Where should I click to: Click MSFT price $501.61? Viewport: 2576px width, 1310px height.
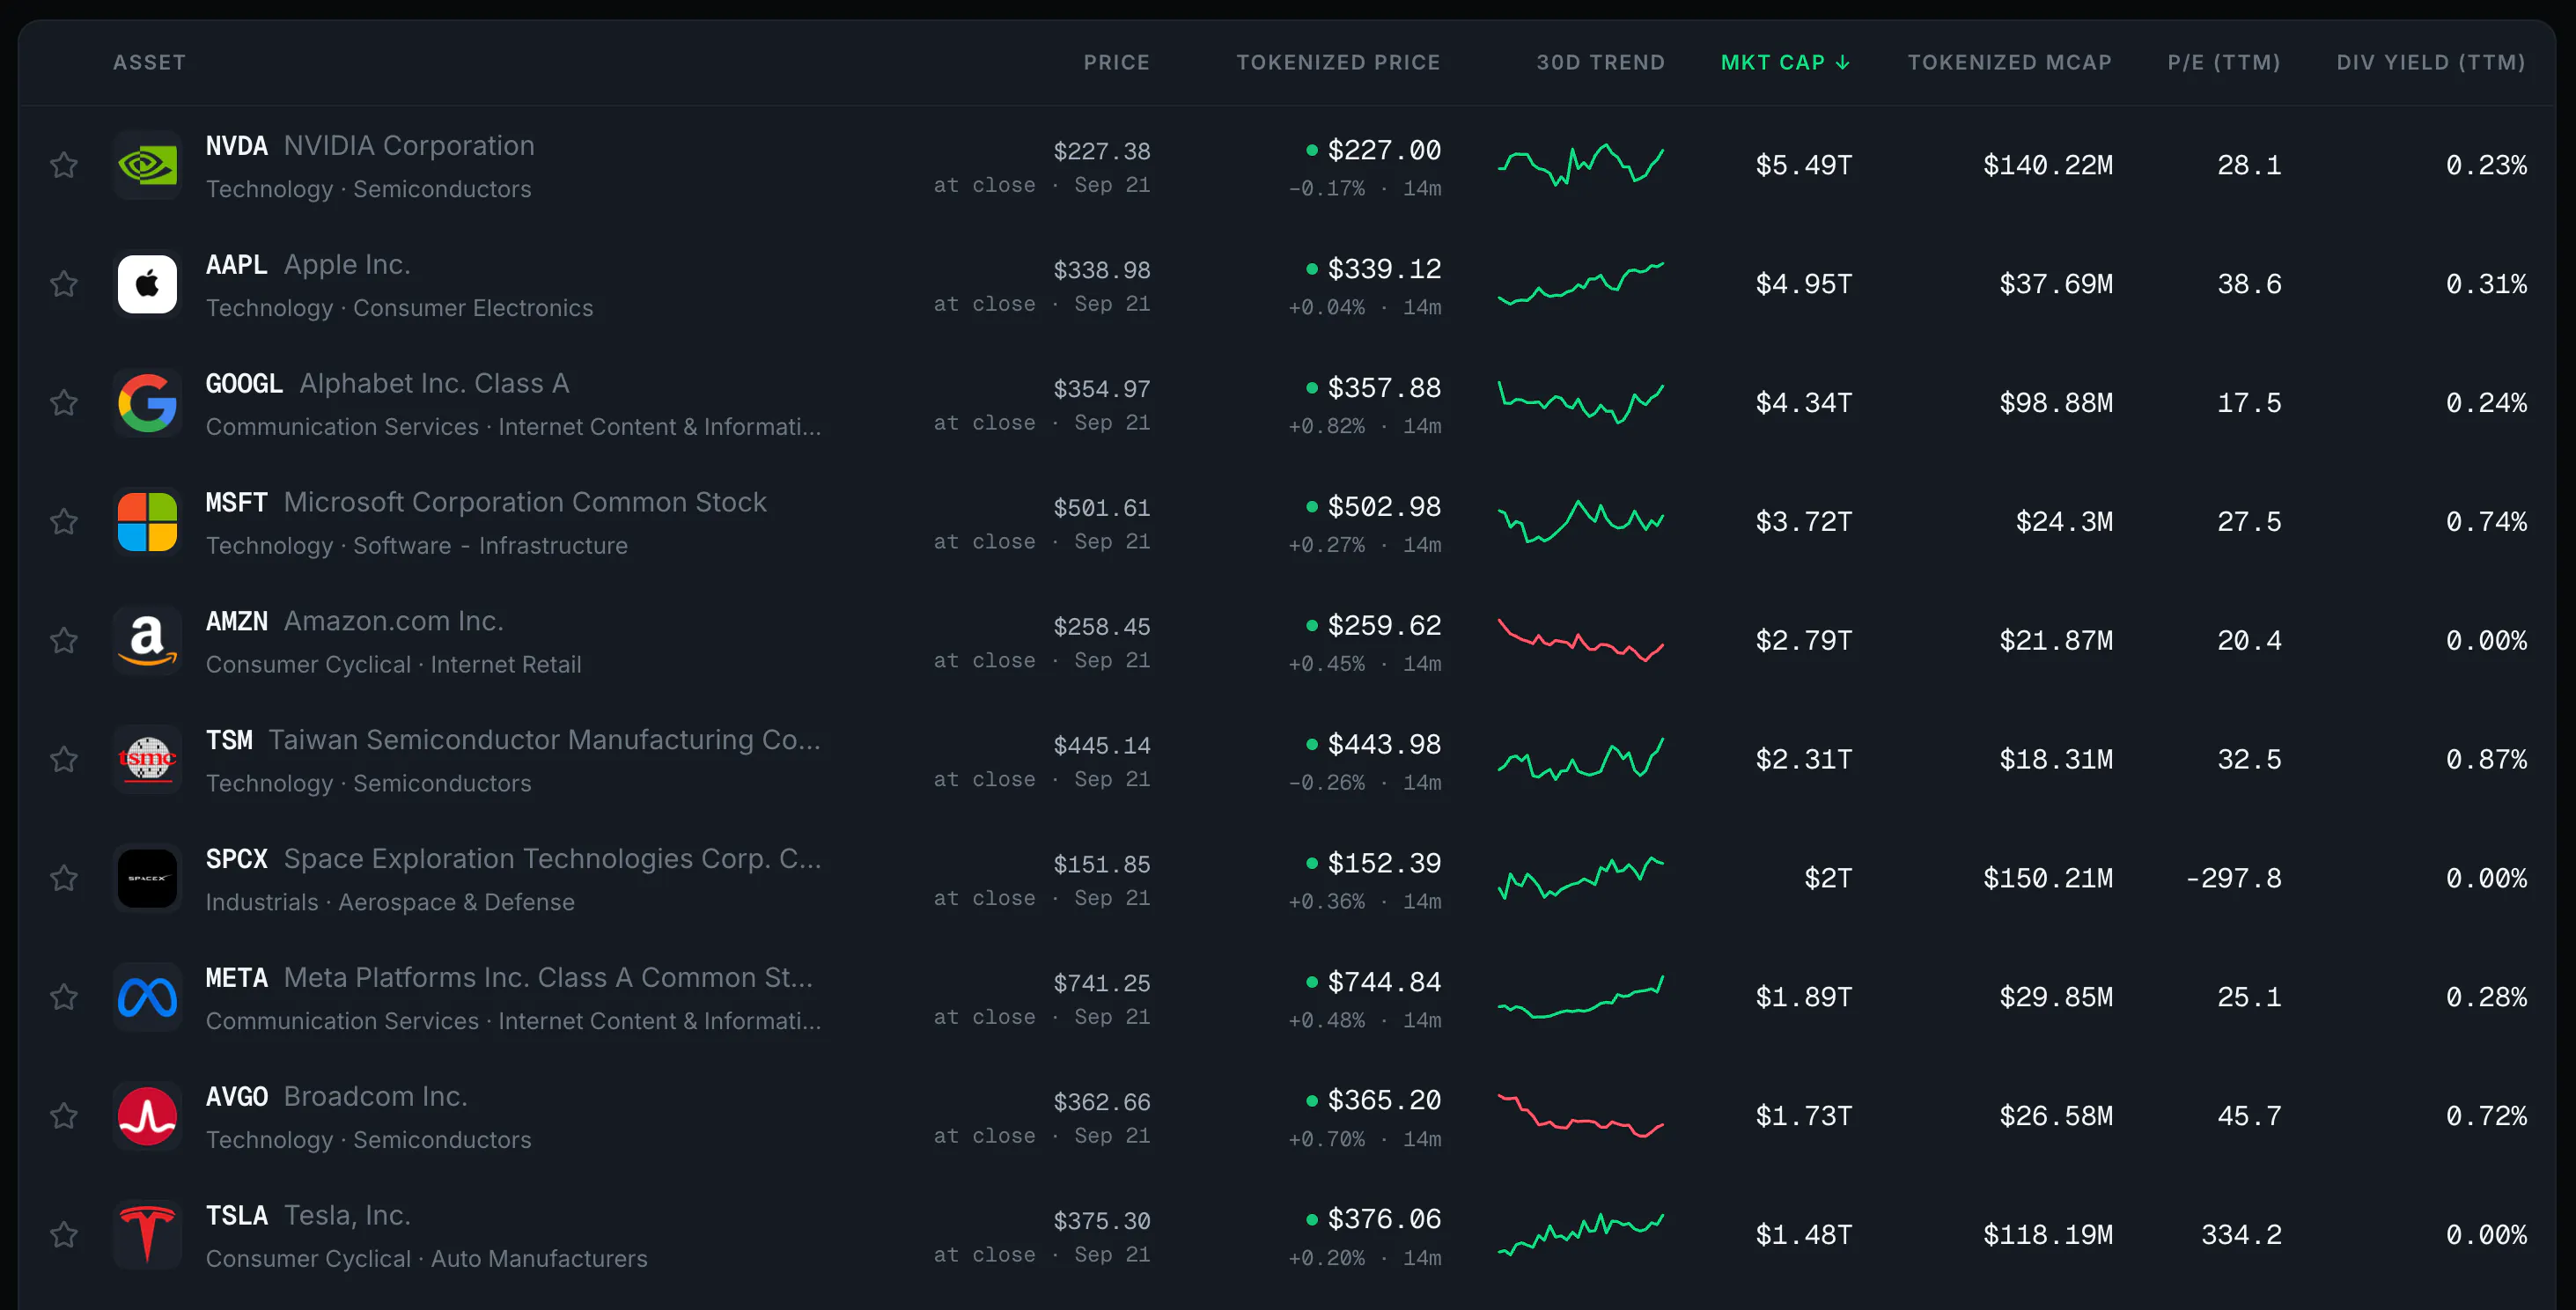(x=1101, y=508)
